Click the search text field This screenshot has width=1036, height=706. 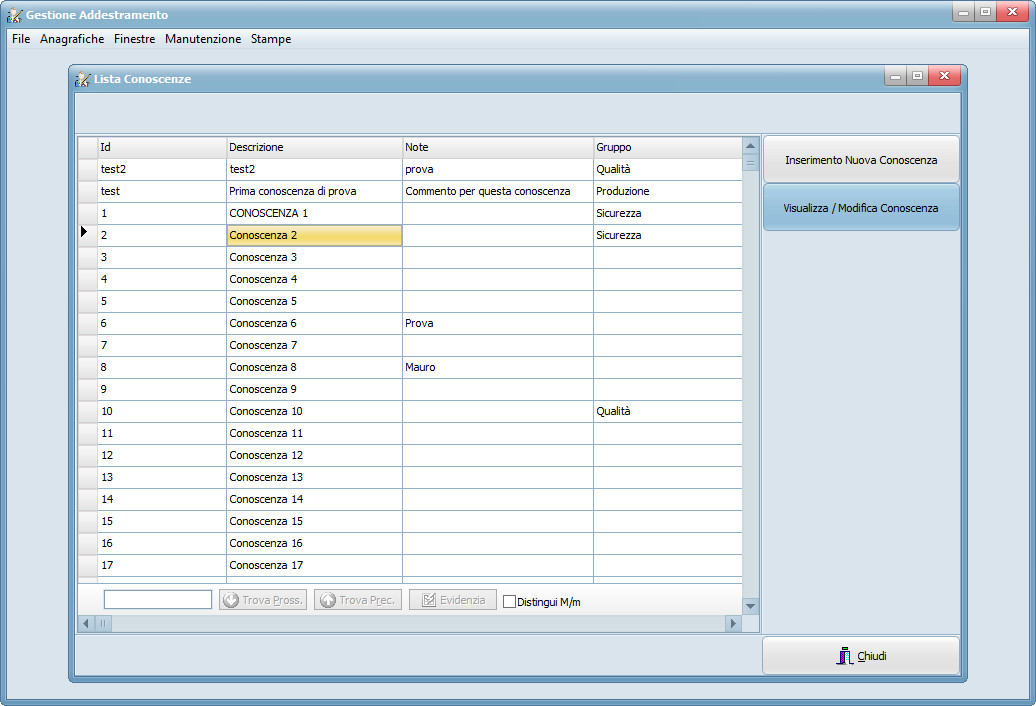[158, 600]
